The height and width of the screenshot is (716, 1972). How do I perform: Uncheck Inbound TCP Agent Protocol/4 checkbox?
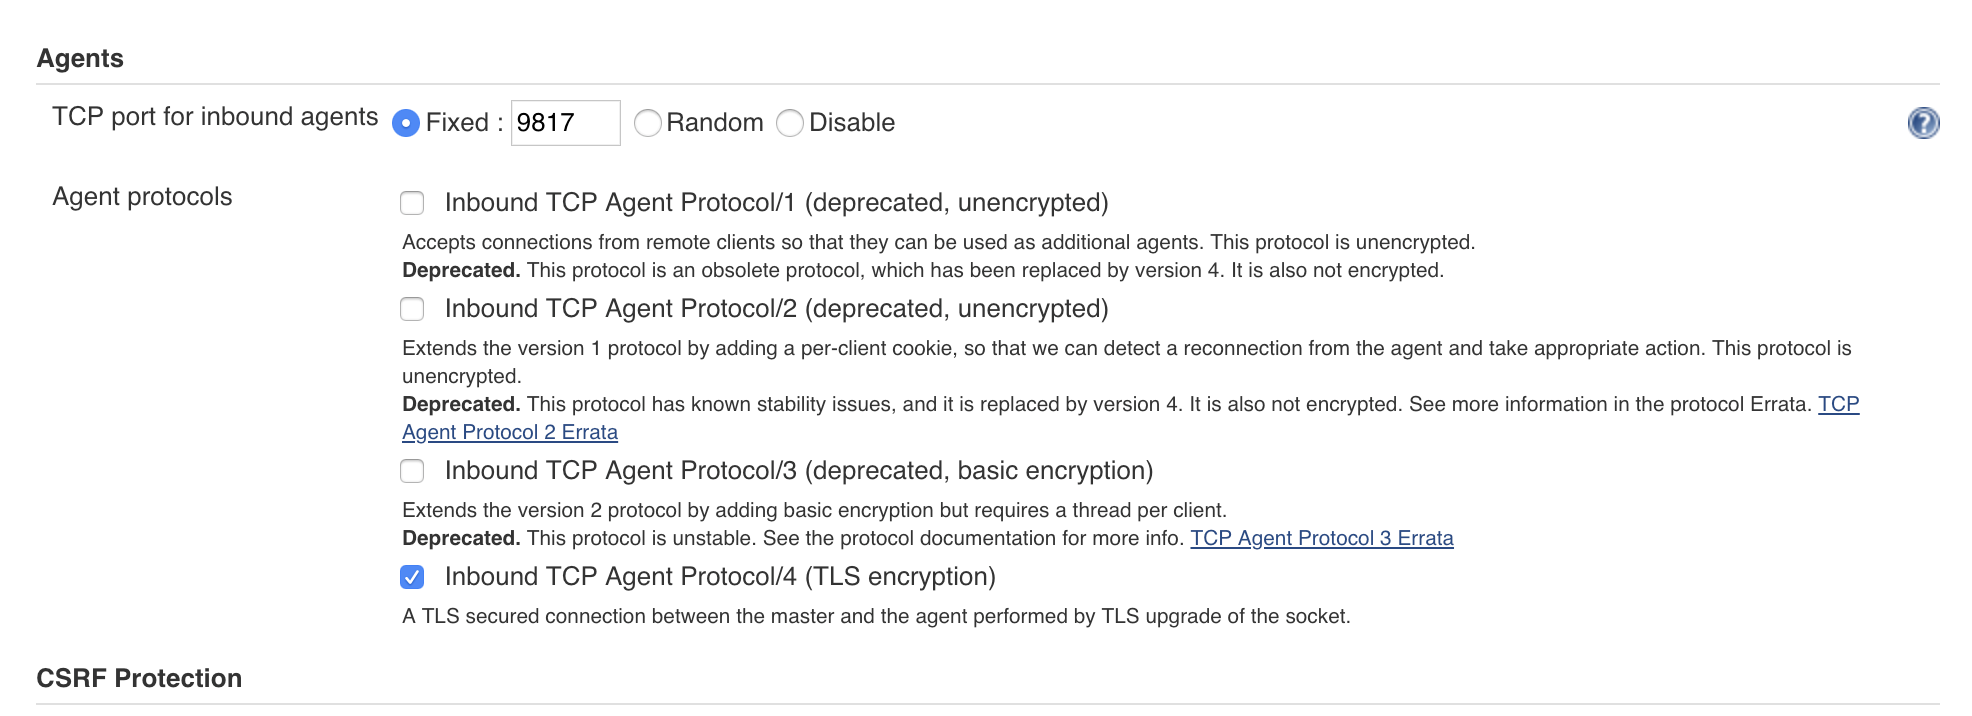[x=412, y=577]
